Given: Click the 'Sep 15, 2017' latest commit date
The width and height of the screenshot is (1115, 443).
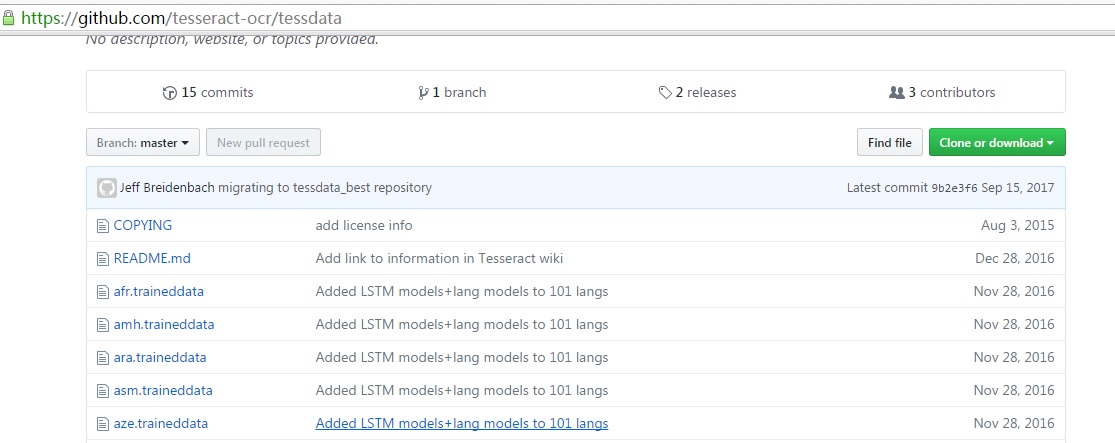Looking at the screenshot, I should [1018, 188].
